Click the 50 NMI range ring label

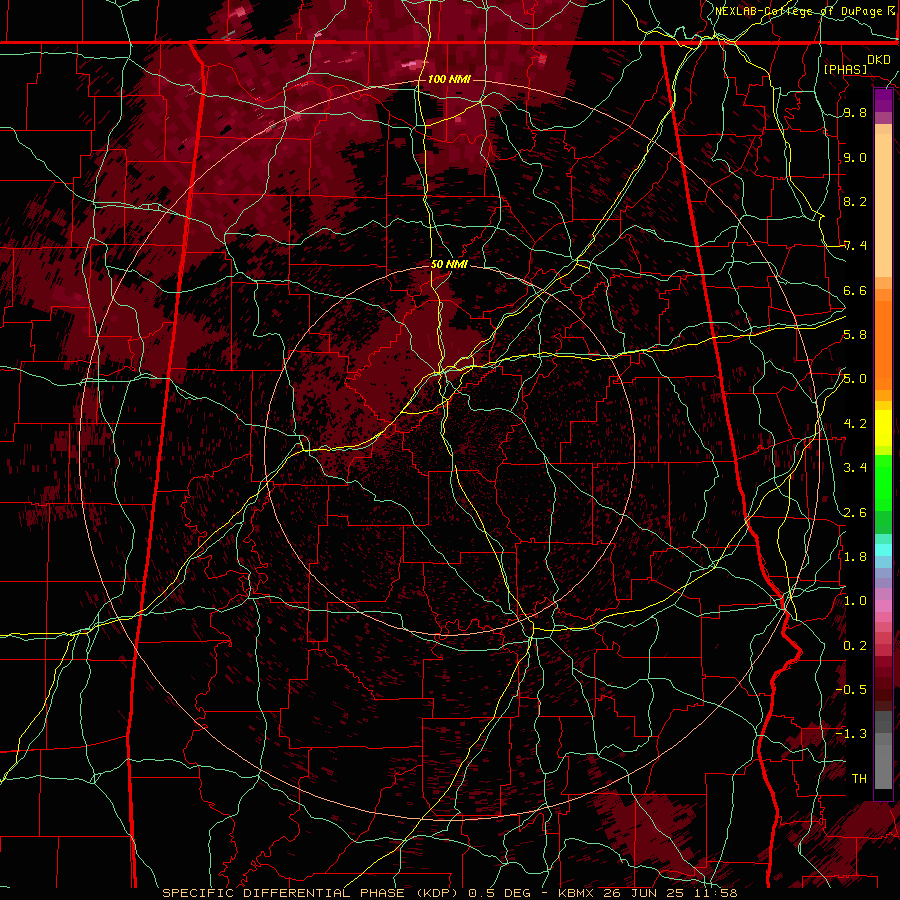pos(449,264)
